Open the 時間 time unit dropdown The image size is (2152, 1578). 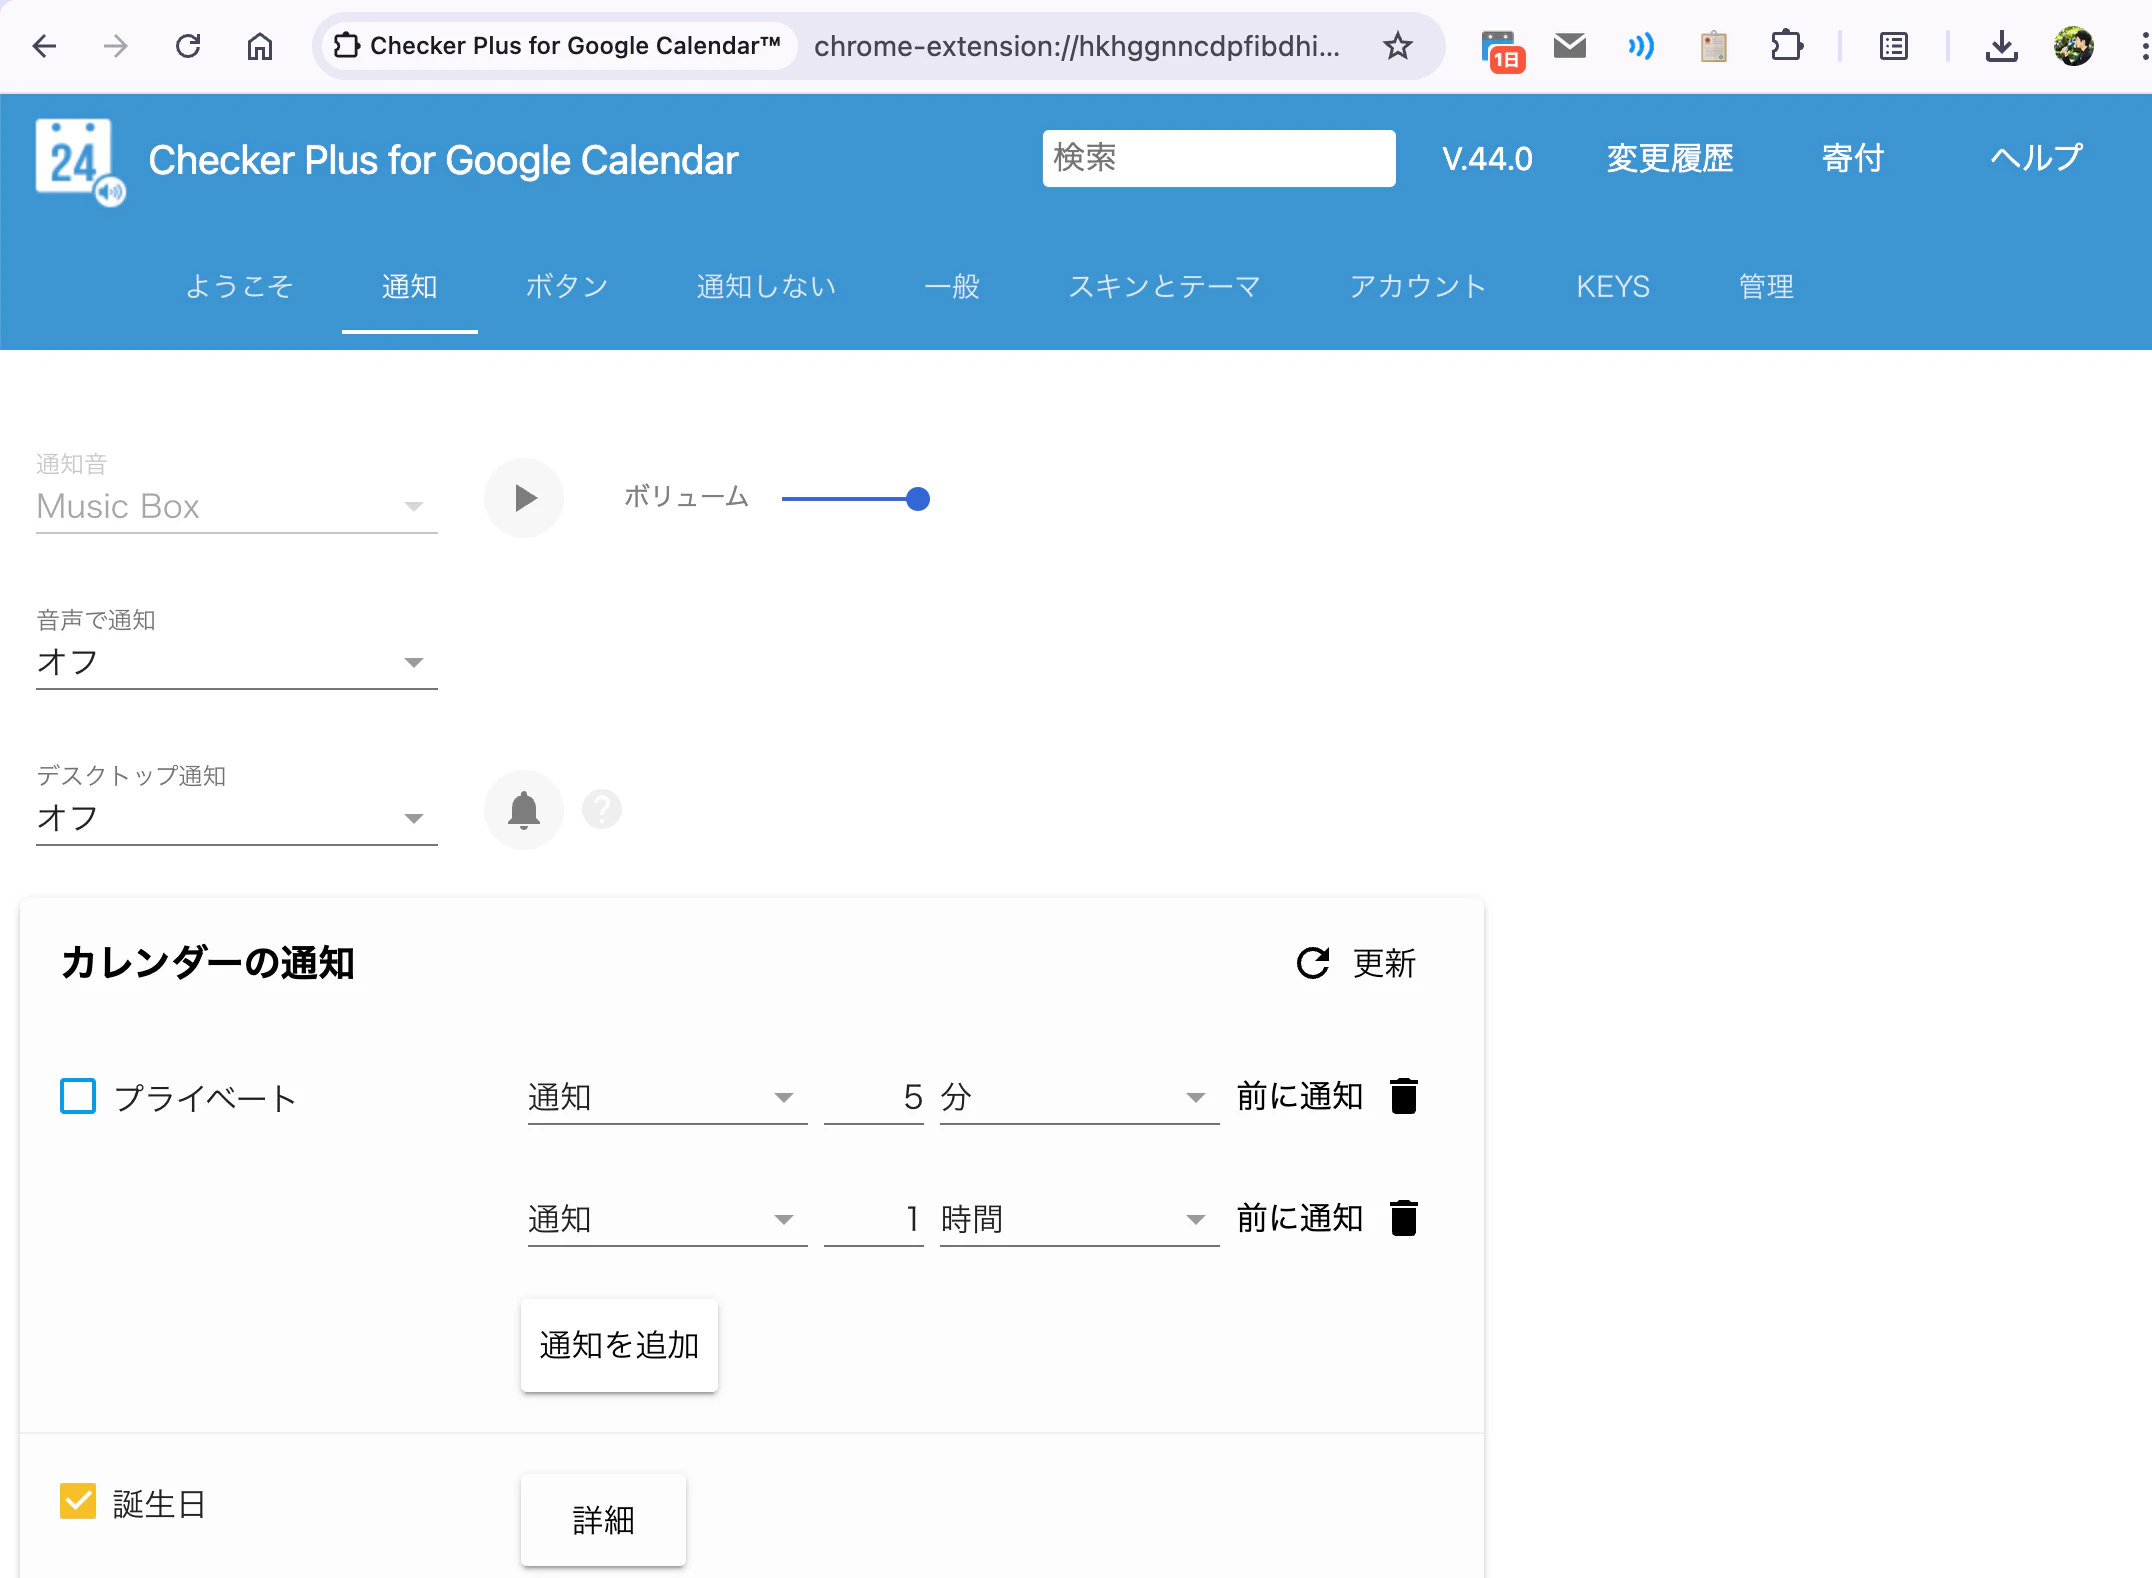click(1080, 1220)
